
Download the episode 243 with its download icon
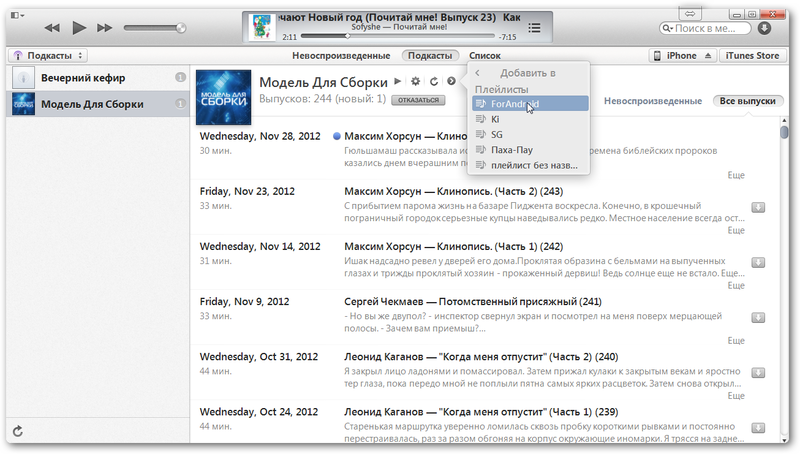(758, 207)
